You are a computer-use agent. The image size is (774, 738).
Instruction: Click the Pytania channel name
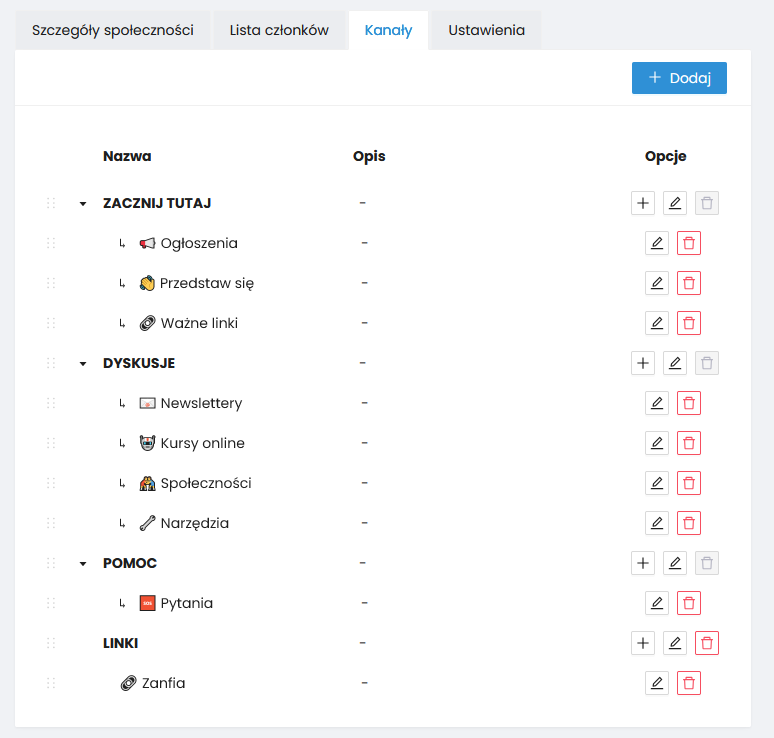click(x=186, y=603)
